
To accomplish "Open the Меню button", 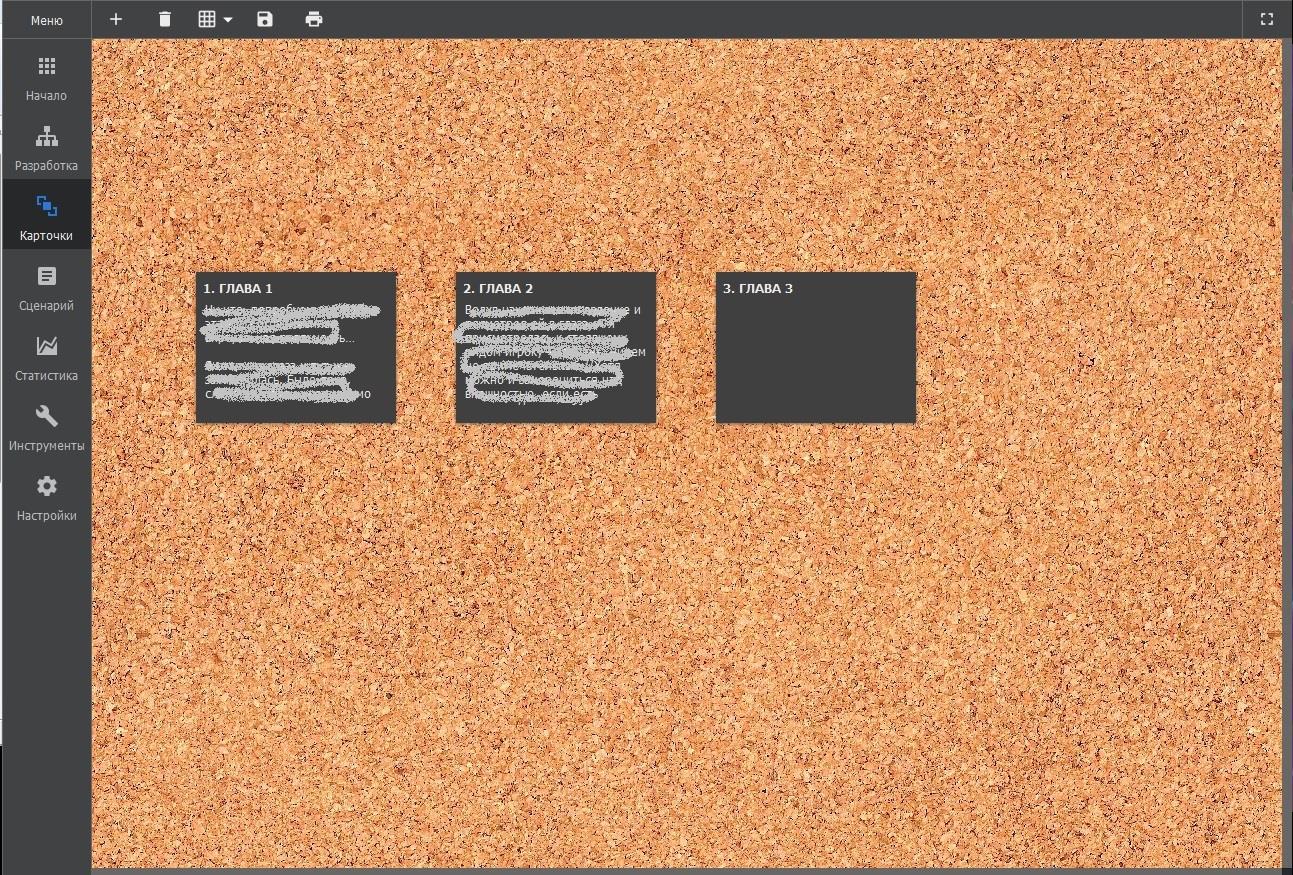I will [46, 20].
